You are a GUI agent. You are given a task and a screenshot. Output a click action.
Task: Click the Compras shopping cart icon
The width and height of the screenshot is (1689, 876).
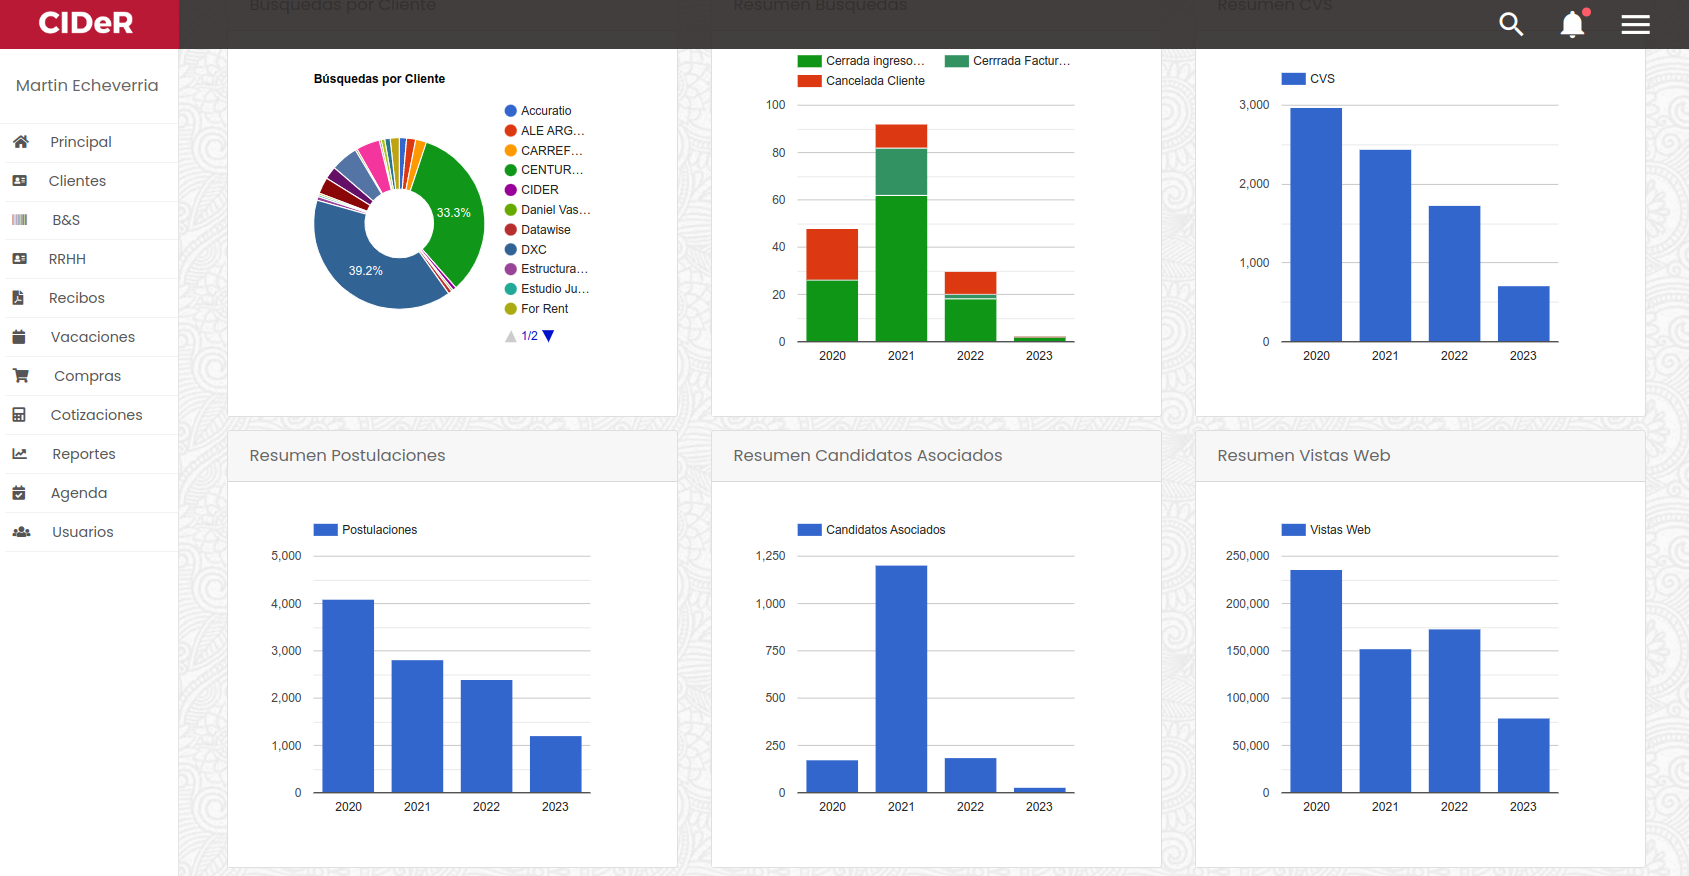coord(20,376)
